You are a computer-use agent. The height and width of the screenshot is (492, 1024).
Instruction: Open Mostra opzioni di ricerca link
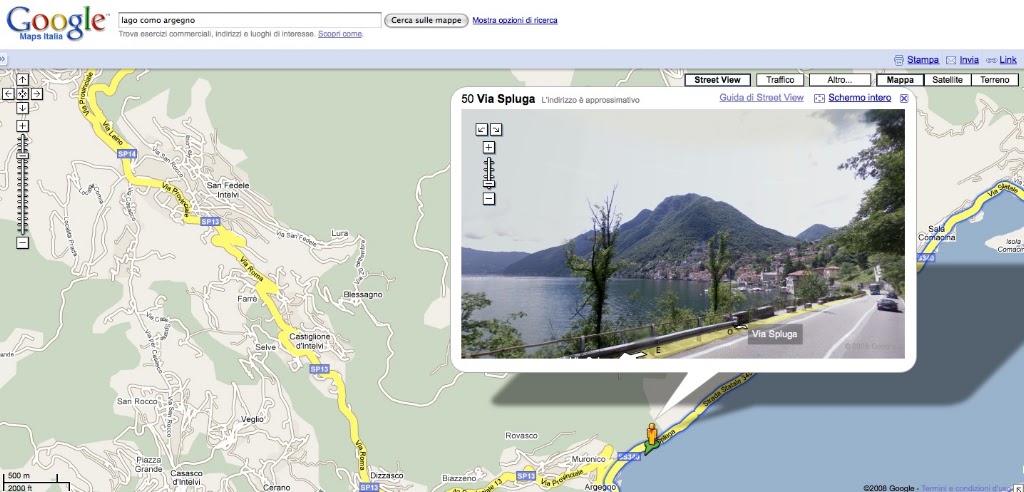pos(515,20)
